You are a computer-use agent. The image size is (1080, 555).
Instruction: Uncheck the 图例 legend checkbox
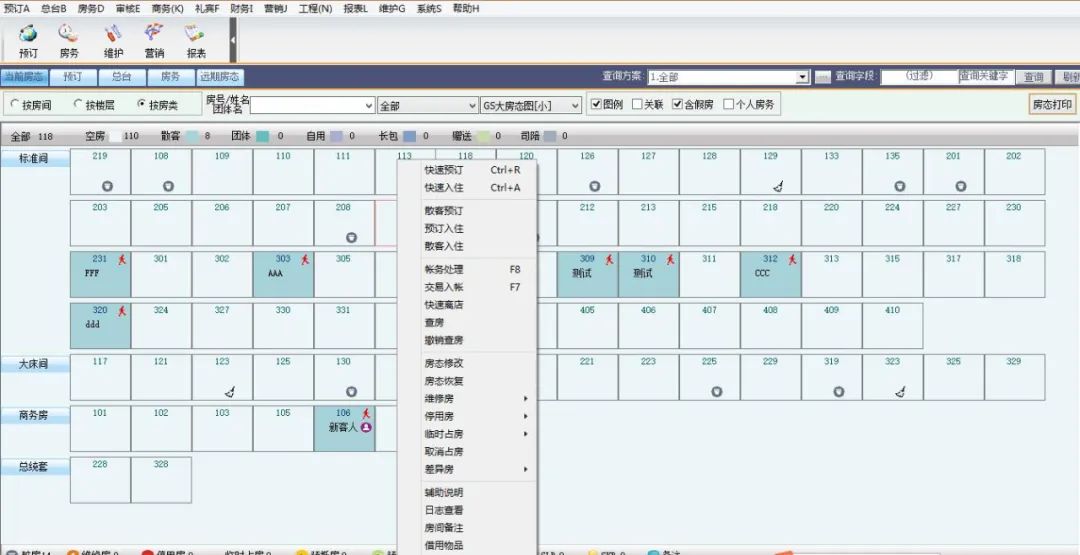pyautogui.click(x=596, y=104)
